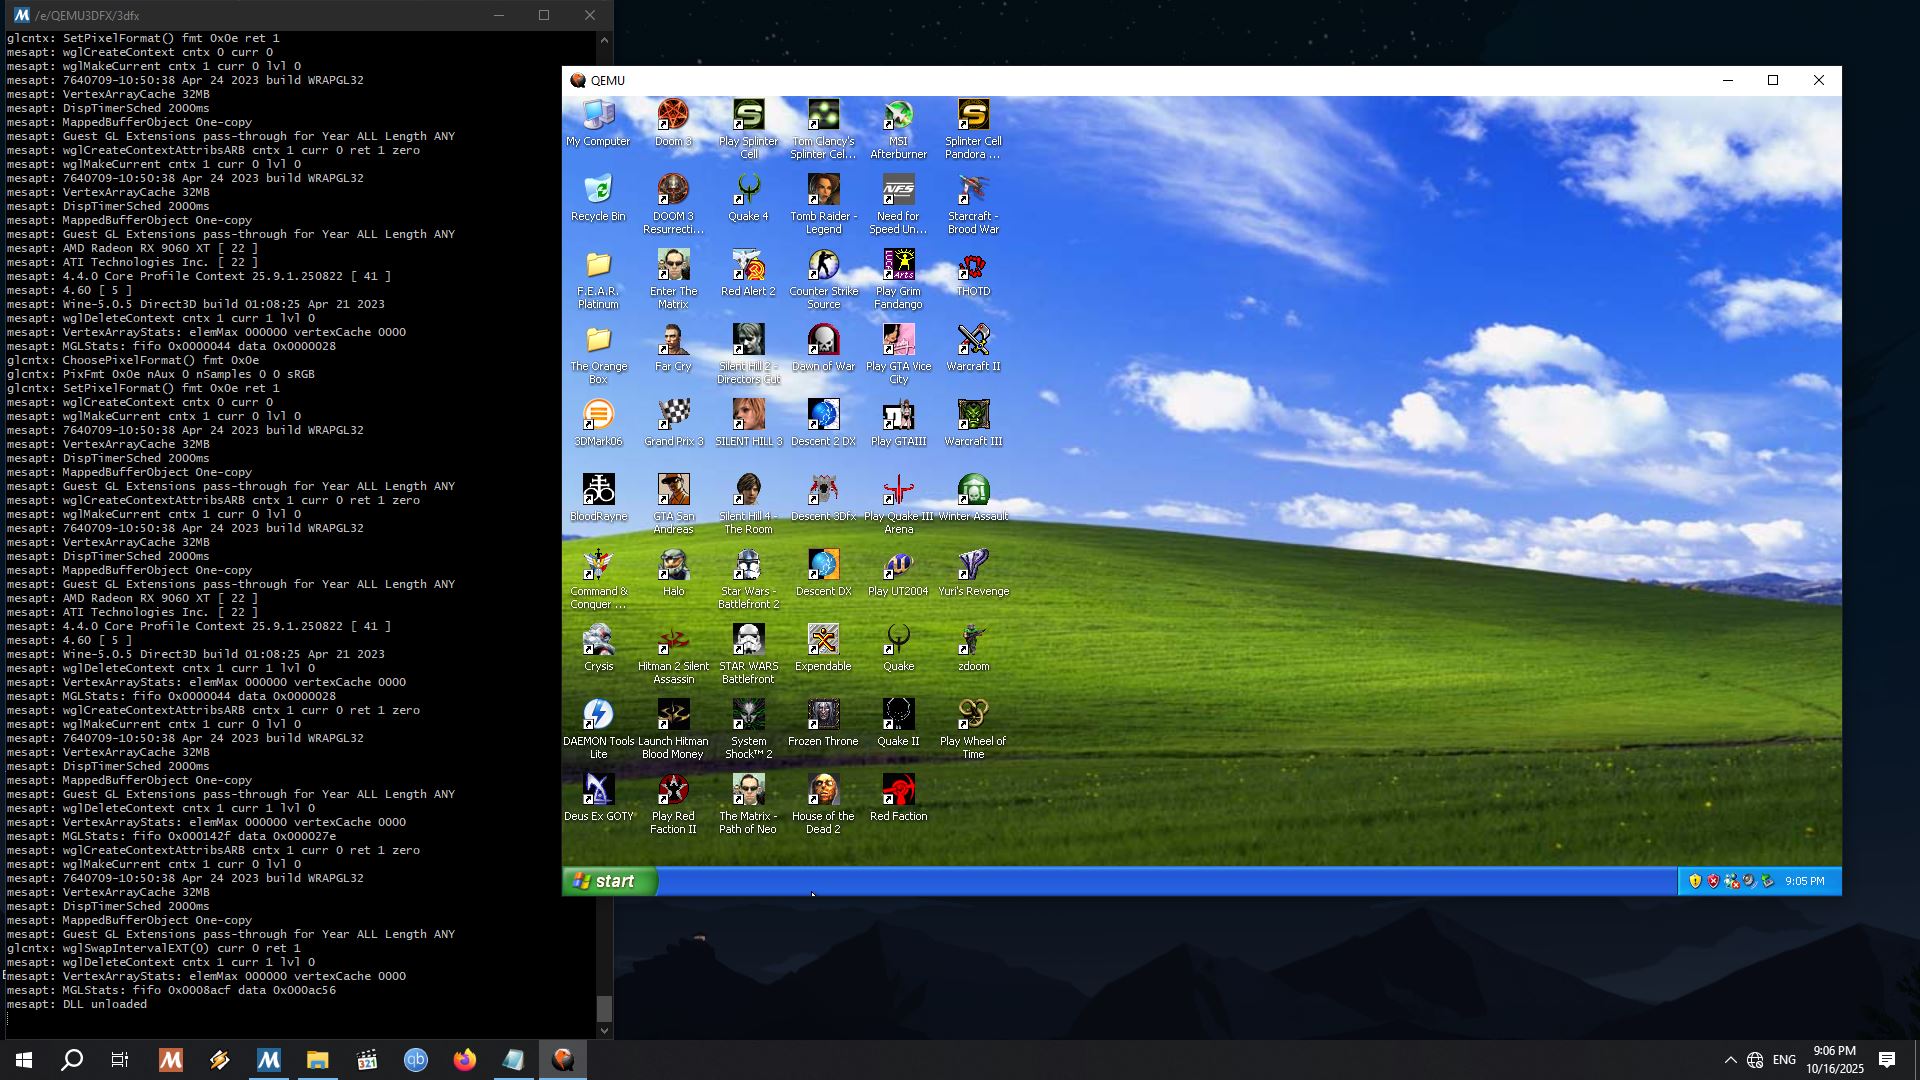This screenshot has width=1920, height=1080.
Task: Click the DAEMON Tools Lite icon
Action: [598, 716]
